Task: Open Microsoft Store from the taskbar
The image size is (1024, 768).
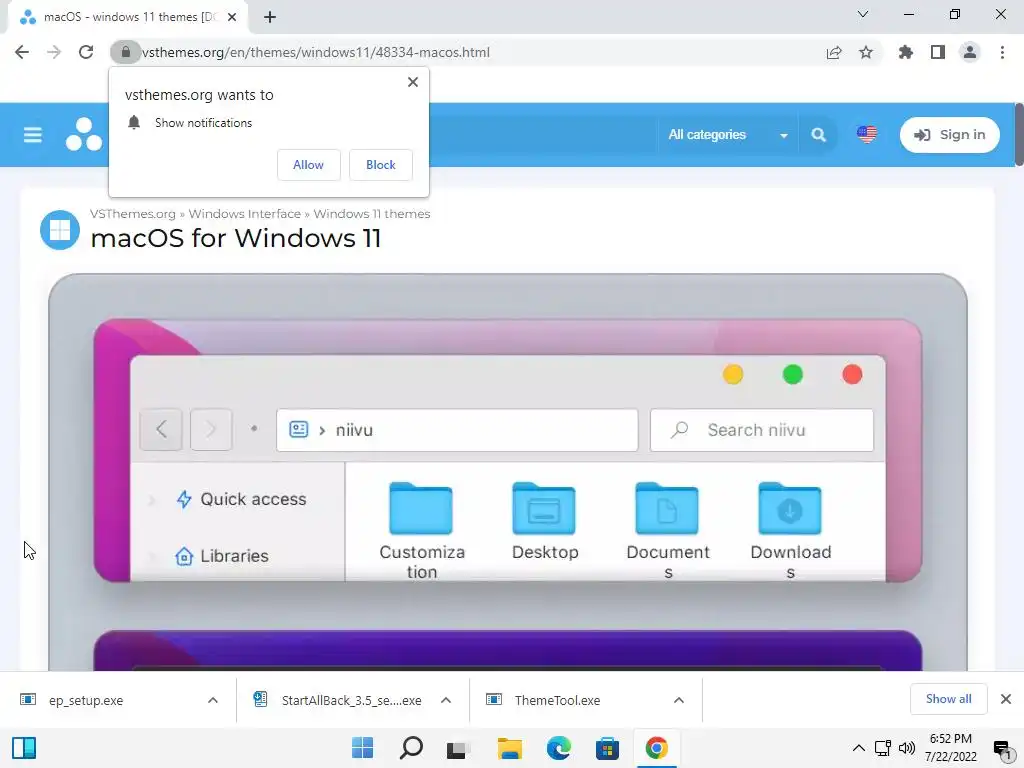Action: tap(607, 748)
